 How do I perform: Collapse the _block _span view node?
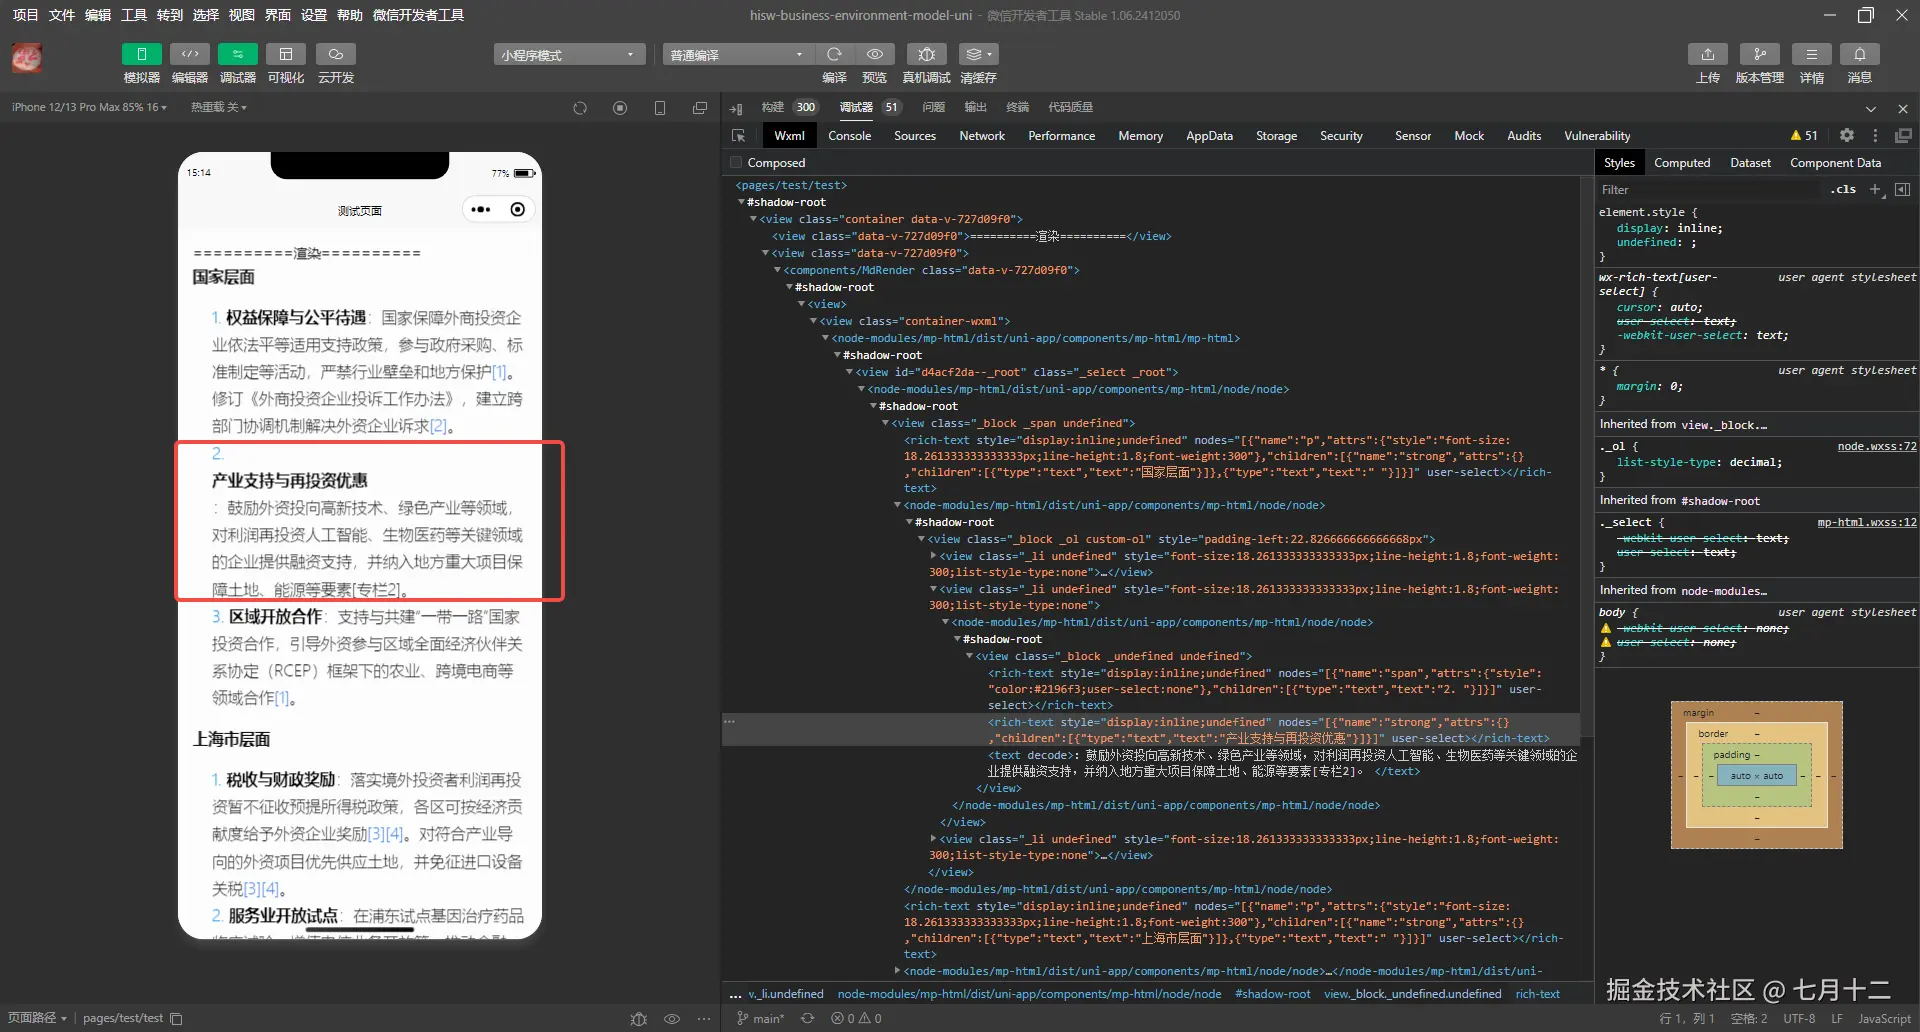click(x=885, y=423)
